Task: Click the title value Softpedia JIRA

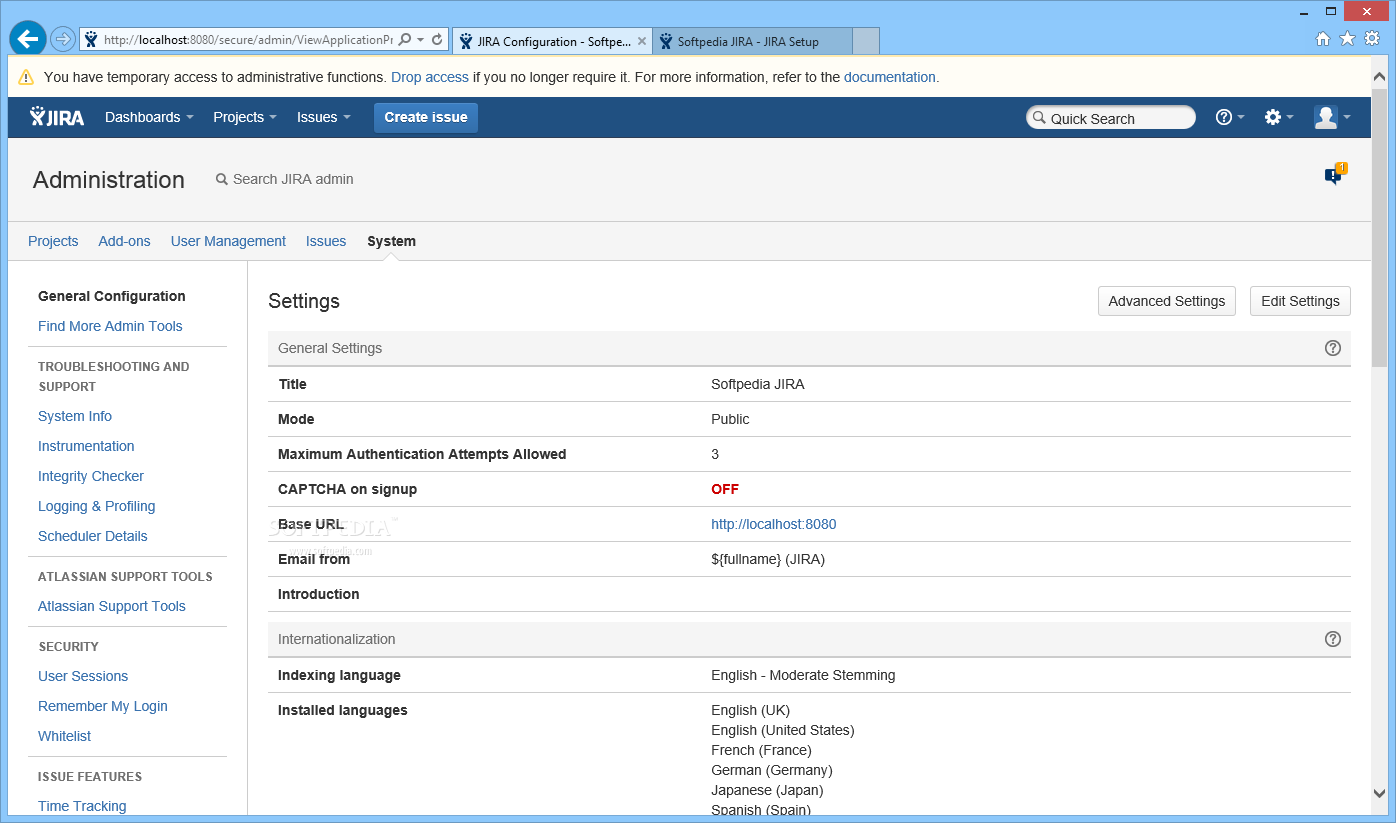Action: (758, 384)
